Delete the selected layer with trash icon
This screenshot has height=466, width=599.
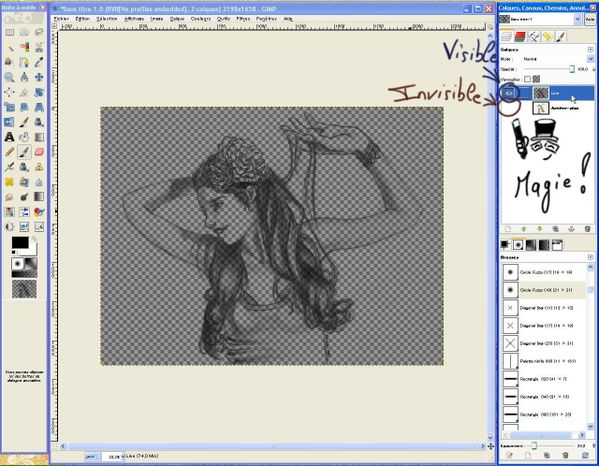(588, 229)
